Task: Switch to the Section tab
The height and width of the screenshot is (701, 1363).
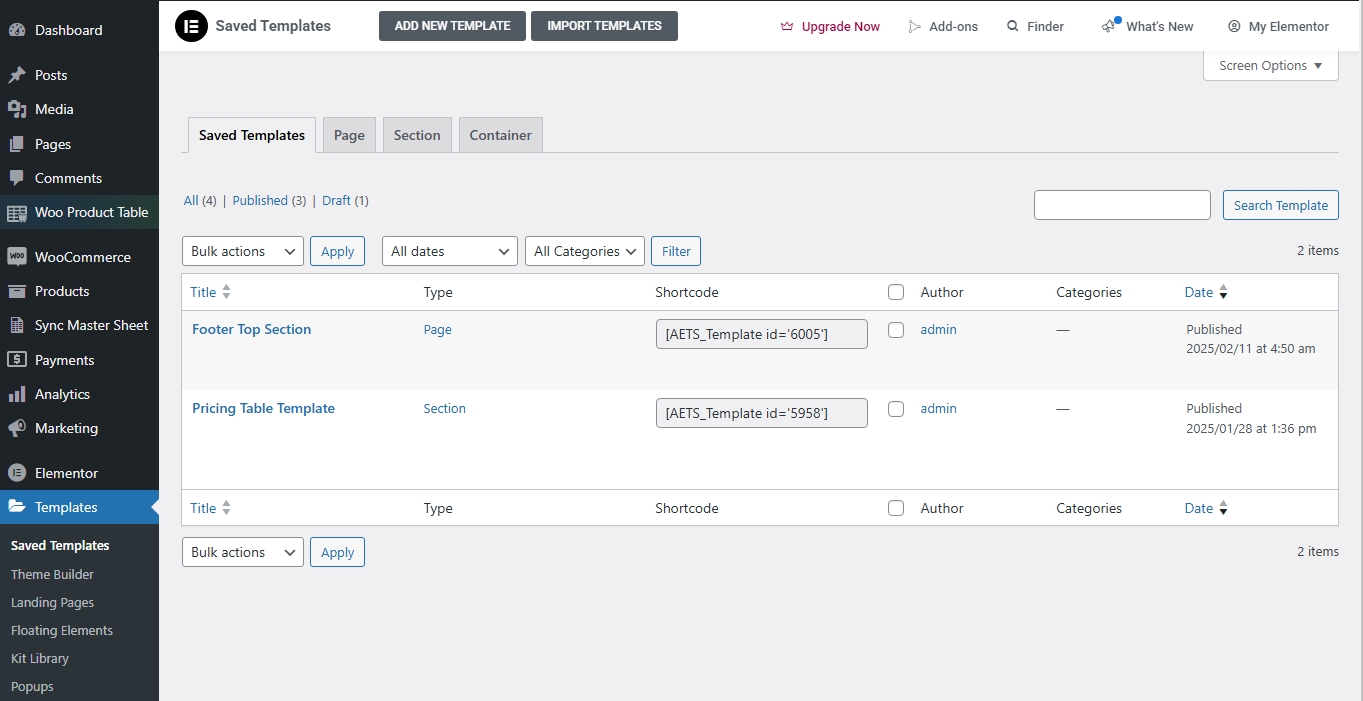Action: pyautogui.click(x=417, y=135)
